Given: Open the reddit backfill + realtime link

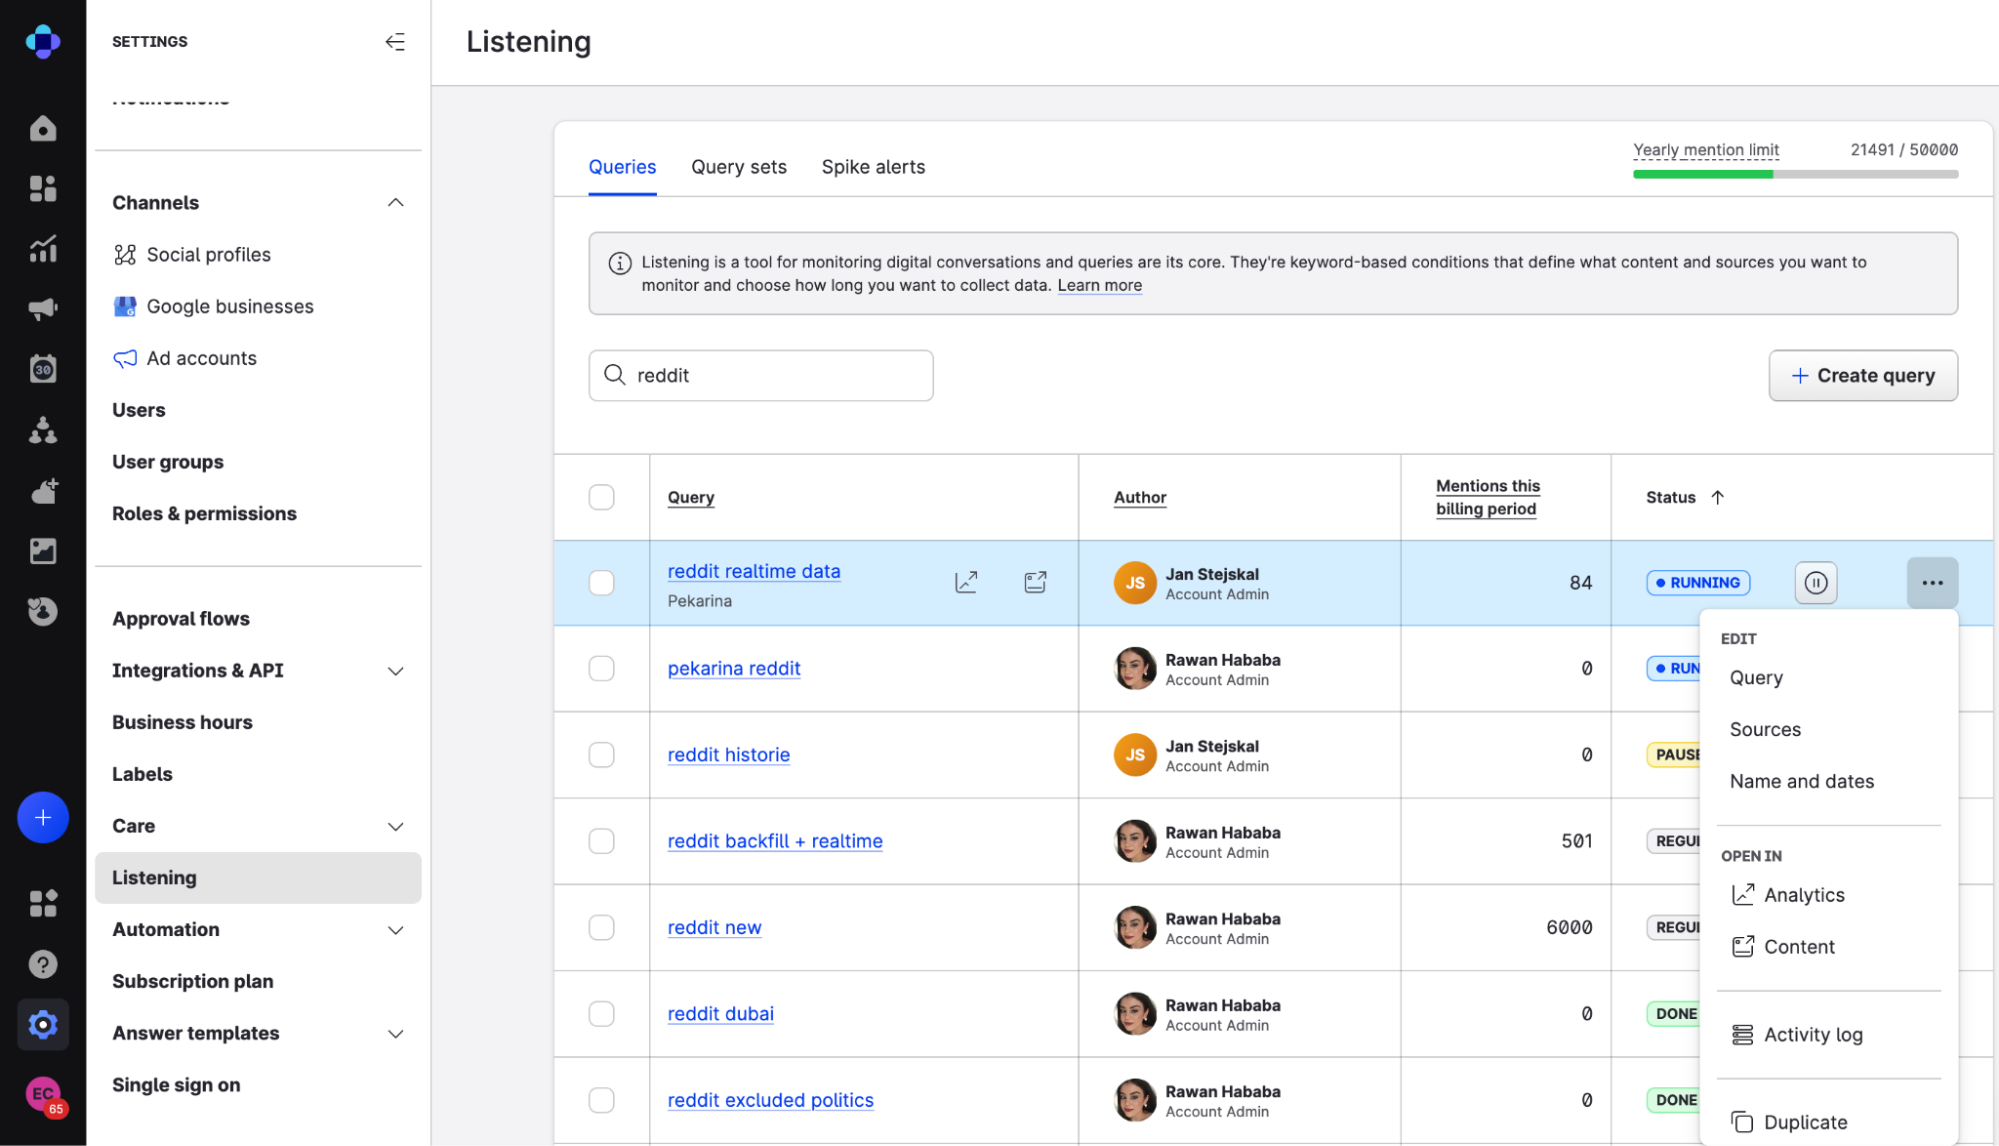Looking at the screenshot, I should click(774, 841).
